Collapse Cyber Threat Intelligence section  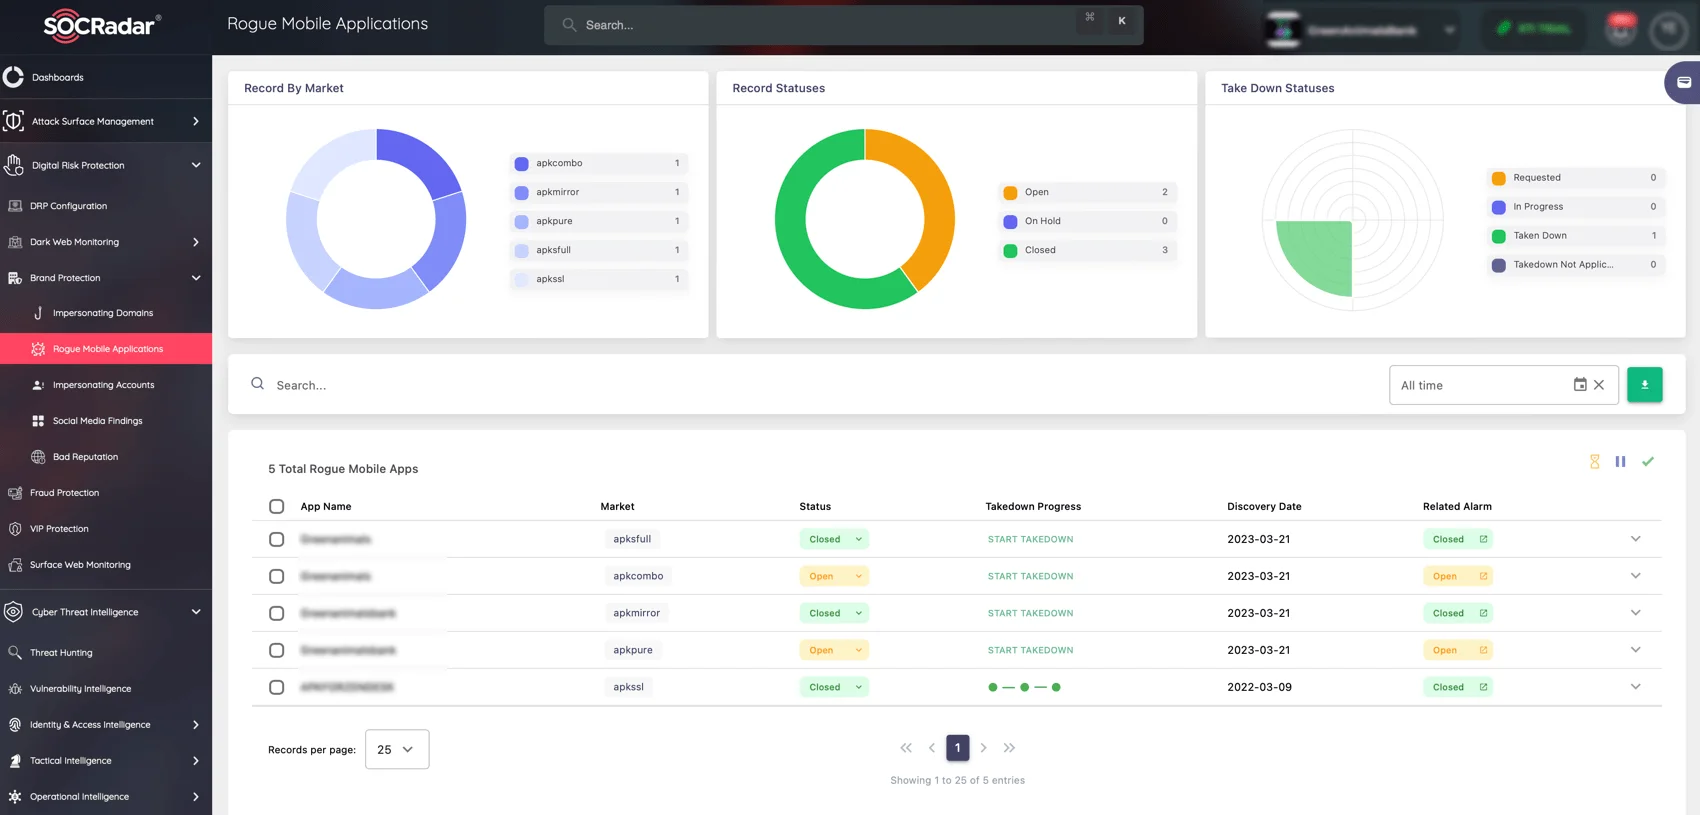(196, 612)
